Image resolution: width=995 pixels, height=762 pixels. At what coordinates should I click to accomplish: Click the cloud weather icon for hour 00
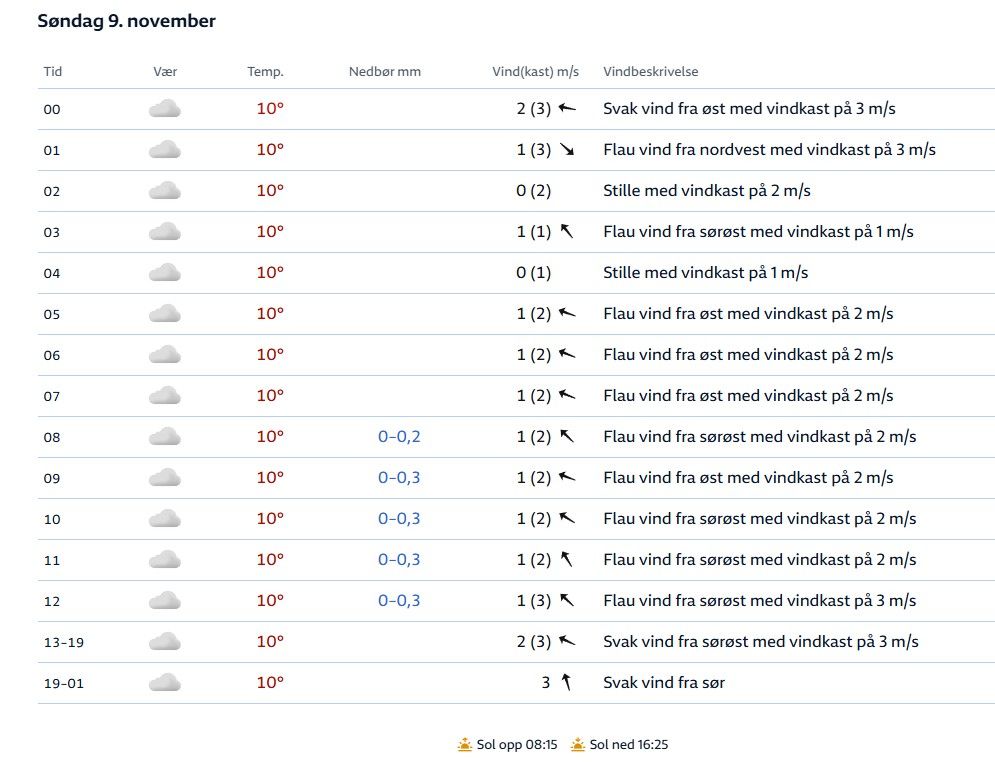coord(165,109)
